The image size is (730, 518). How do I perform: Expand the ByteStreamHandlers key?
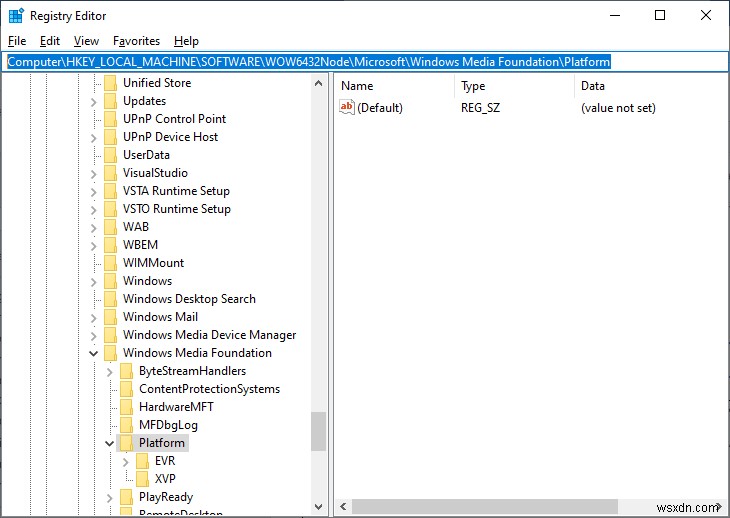click(x=110, y=371)
